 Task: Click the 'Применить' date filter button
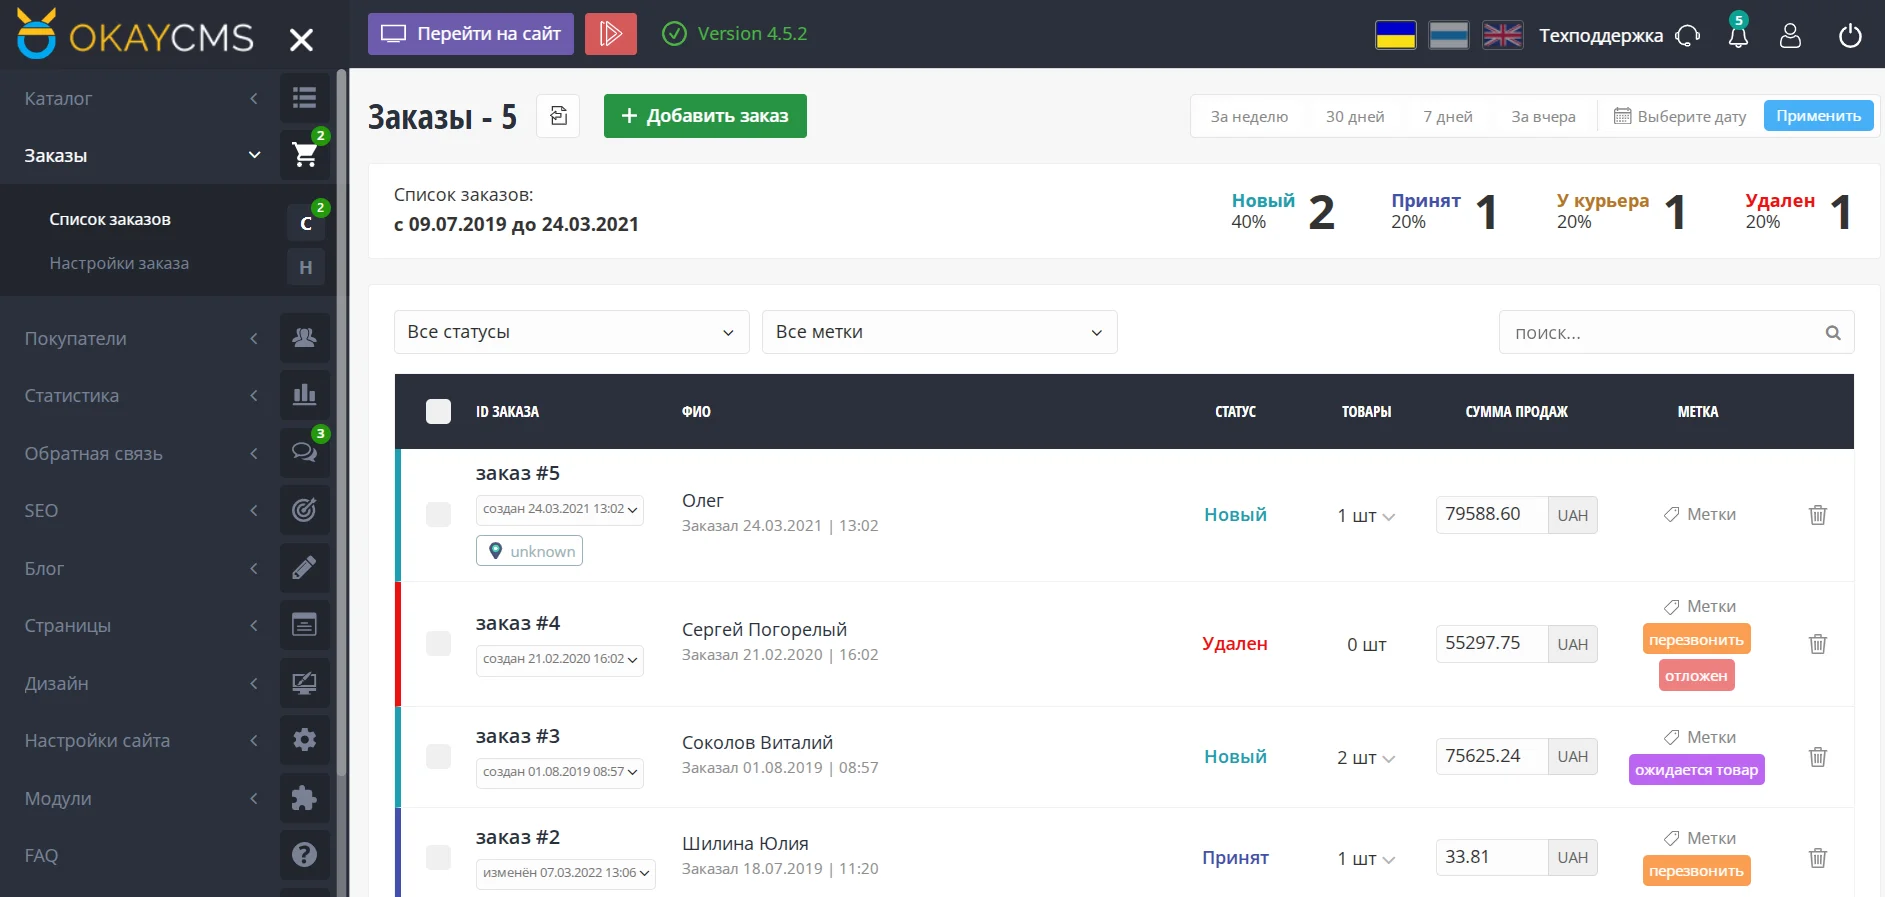[1818, 116]
